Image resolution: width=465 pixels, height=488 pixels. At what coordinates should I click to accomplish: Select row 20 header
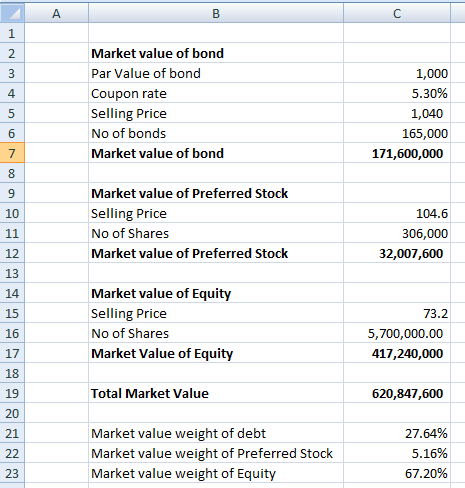(12, 413)
